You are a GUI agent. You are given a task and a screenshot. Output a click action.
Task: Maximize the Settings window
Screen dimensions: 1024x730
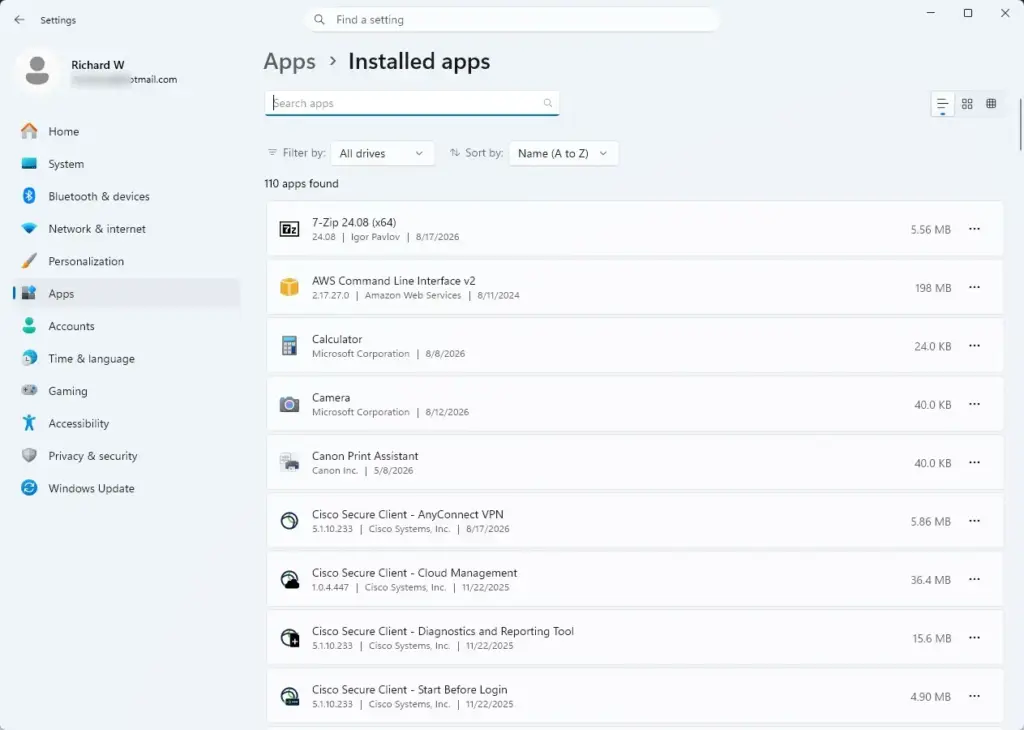coord(968,13)
